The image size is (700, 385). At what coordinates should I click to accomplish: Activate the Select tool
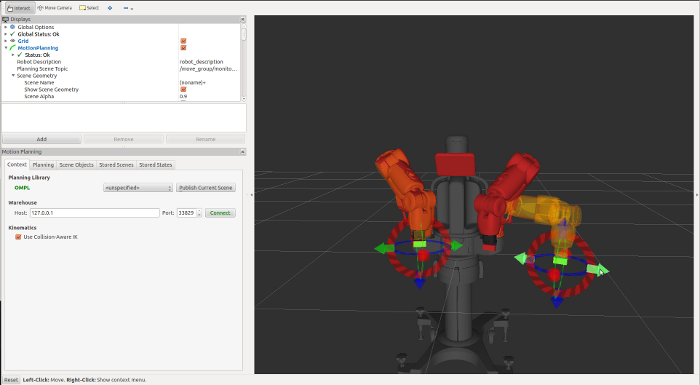click(89, 8)
